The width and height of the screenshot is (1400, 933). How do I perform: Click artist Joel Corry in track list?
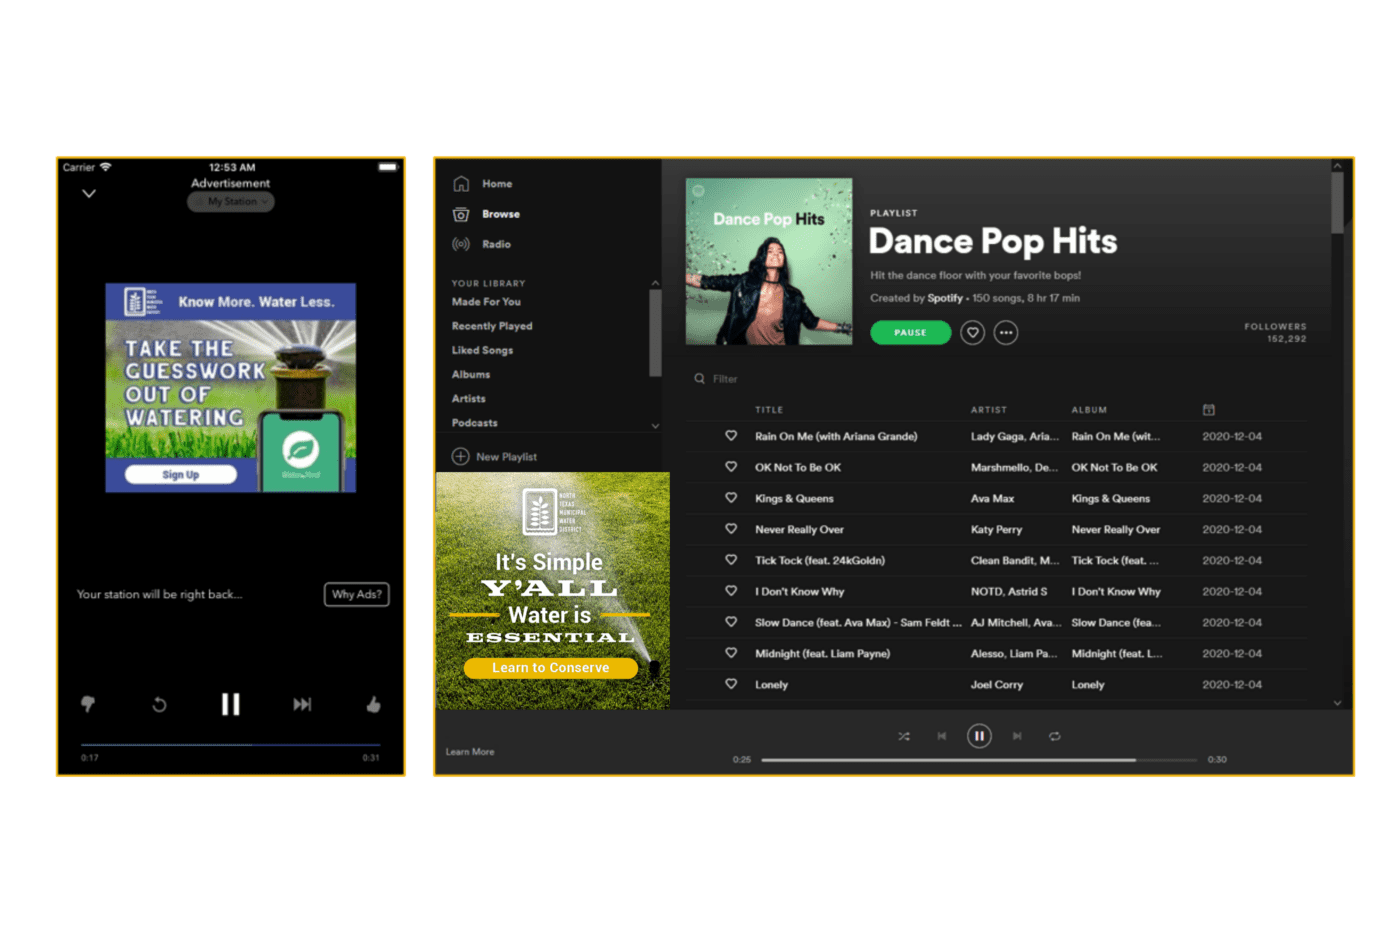point(997,685)
